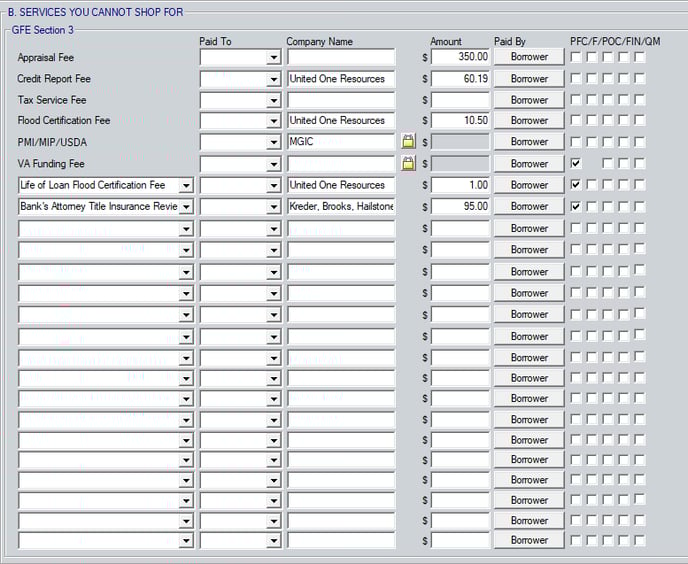Open Paid To dropdown for Appraisal Fee
This screenshot has width=688, height=564.
point(273,58)
